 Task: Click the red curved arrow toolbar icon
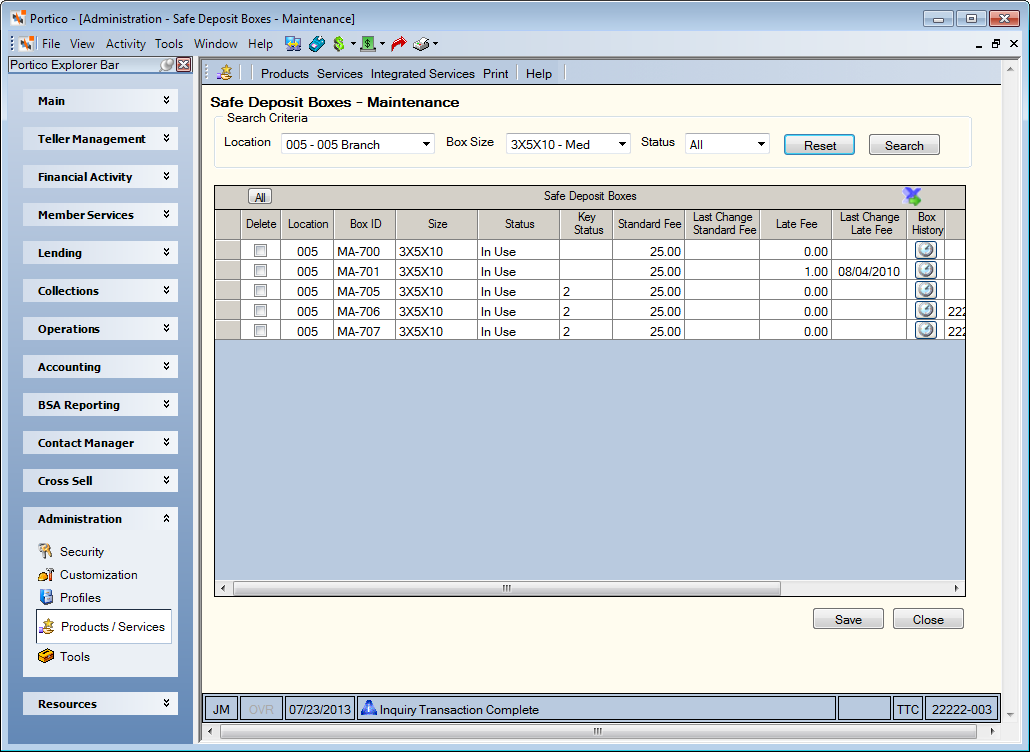[x=398, y=44]
